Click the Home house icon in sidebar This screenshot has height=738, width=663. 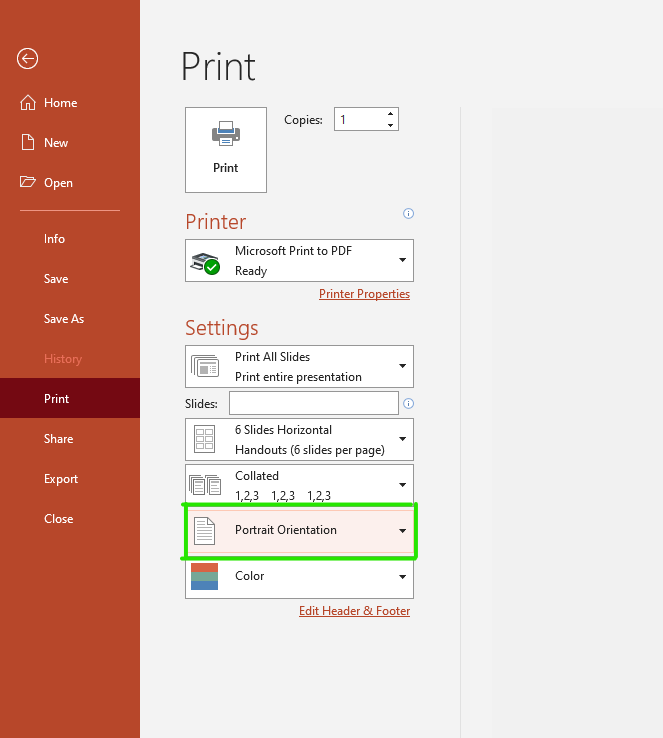pyautogui.click(x=28, y=102)
